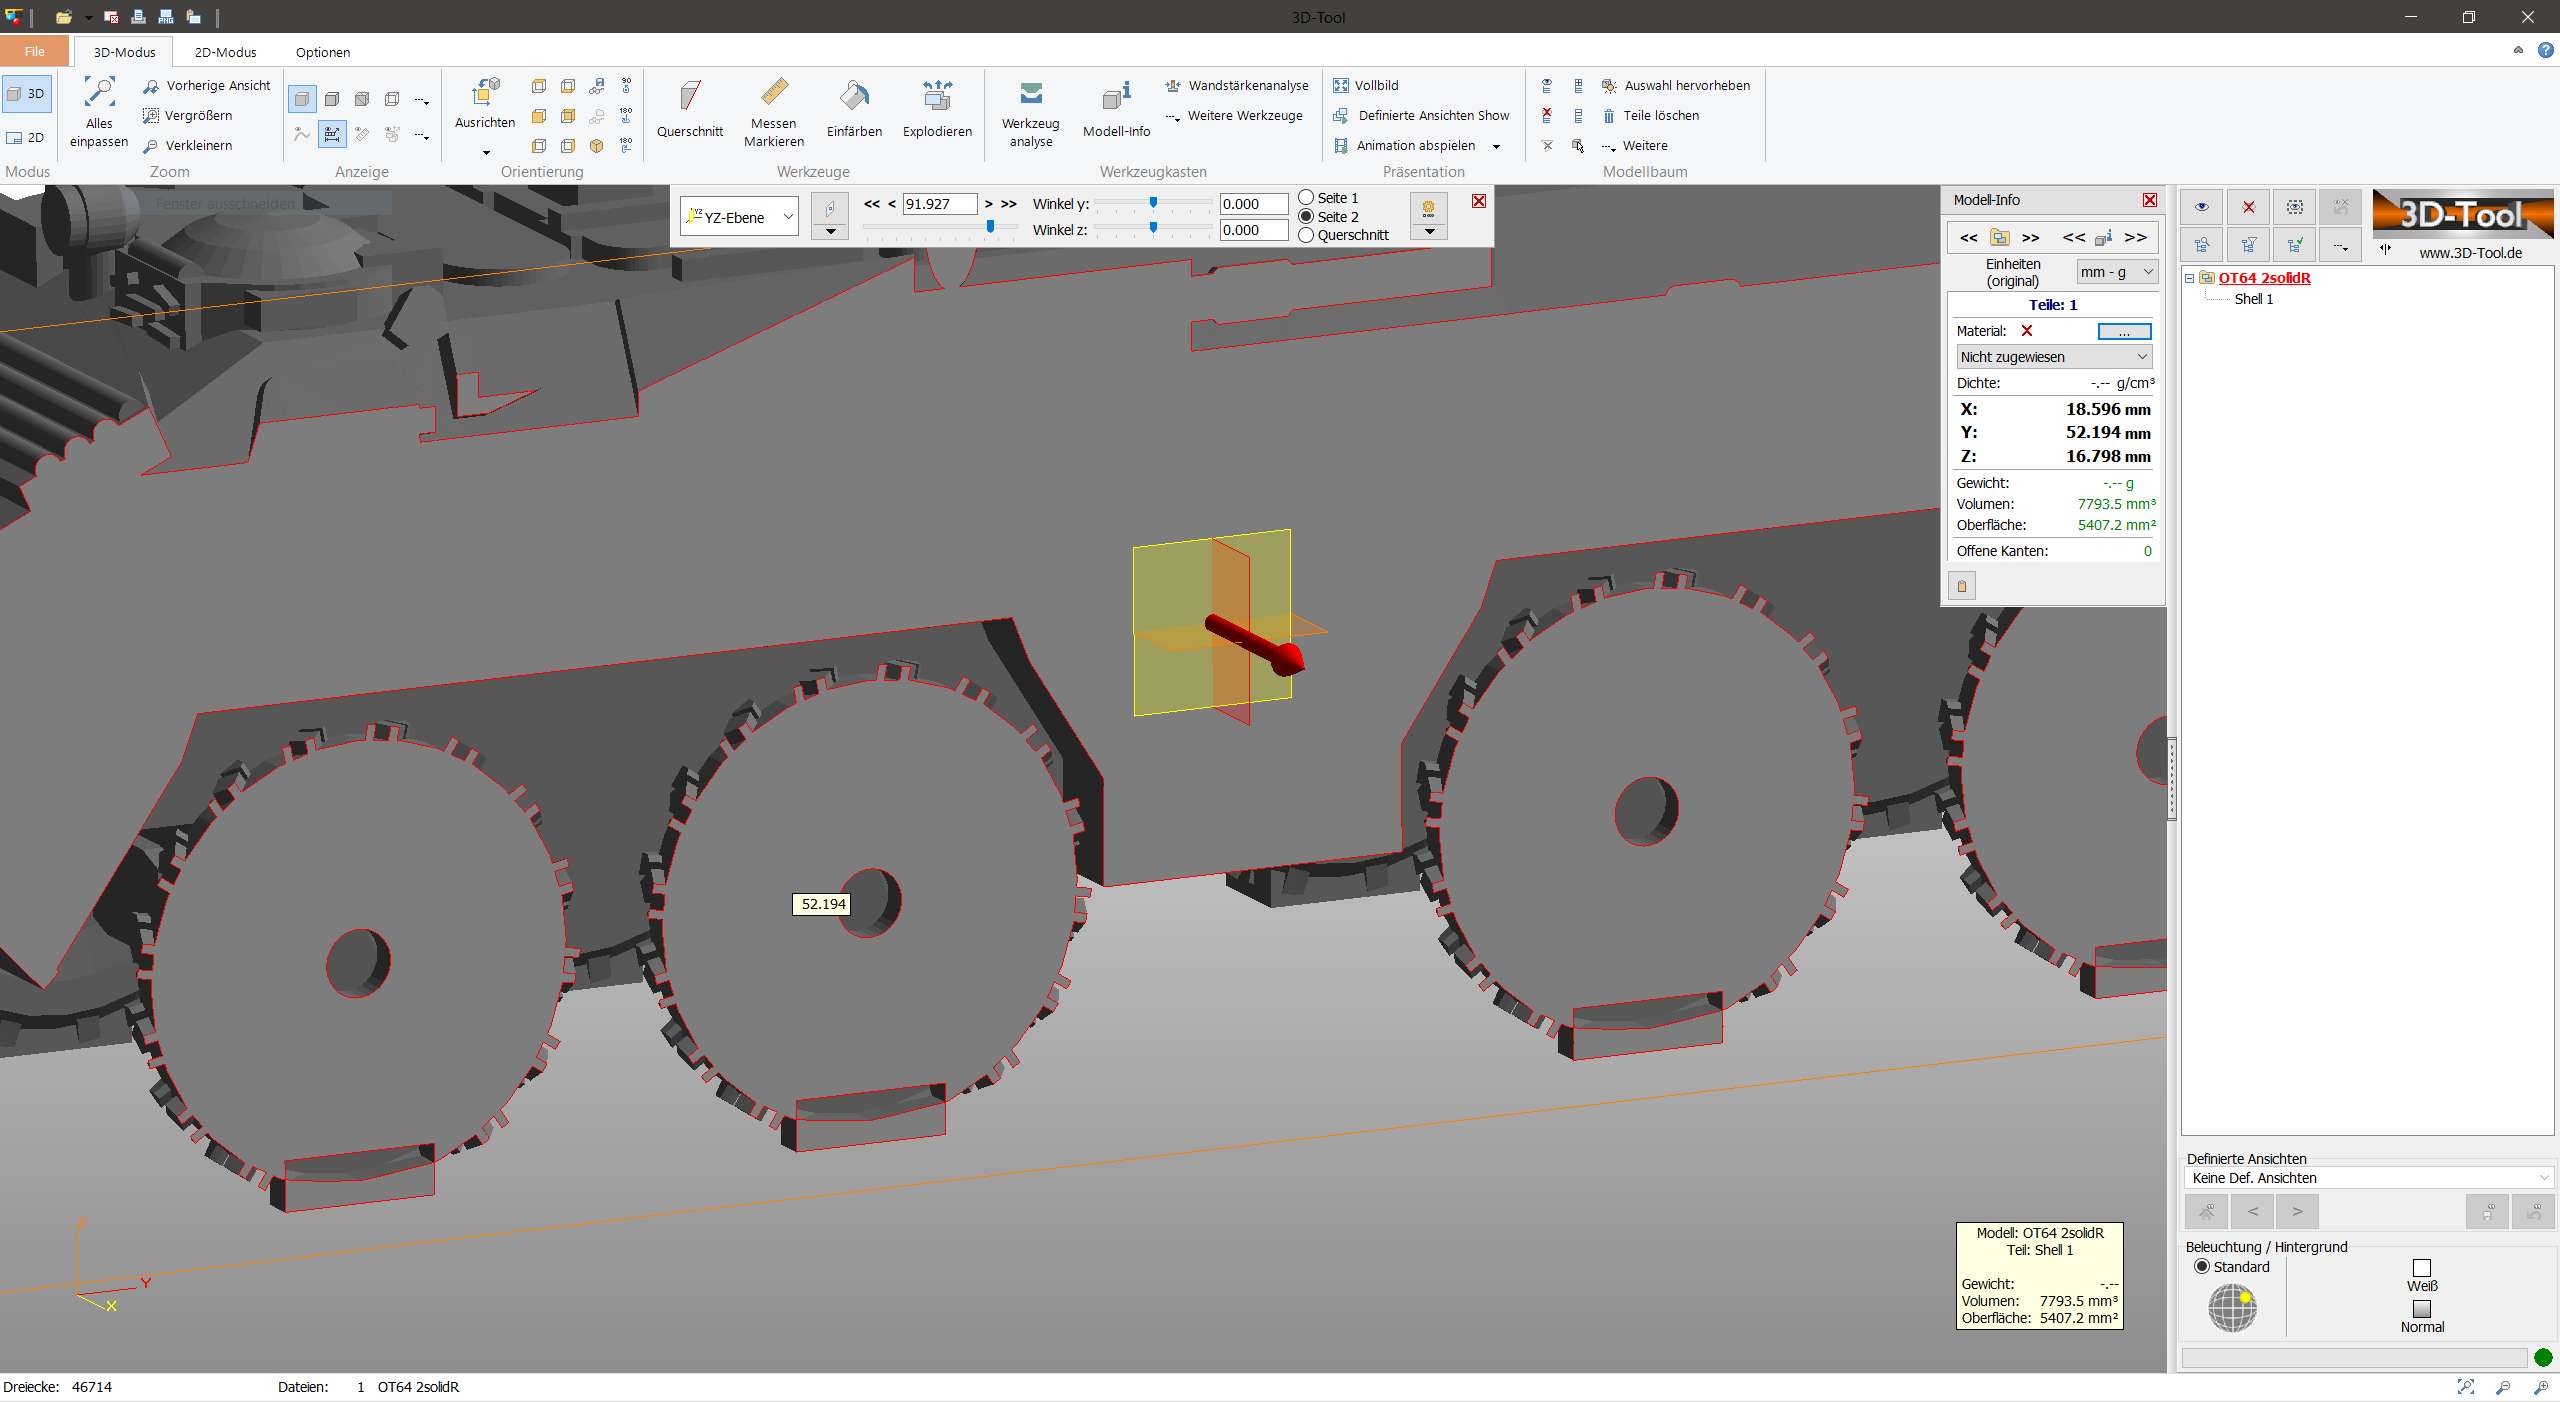Screen dimensions: 2560x1402
Task: Collapse the OT64 2solidR tree node
Action: pos(2190,278)
